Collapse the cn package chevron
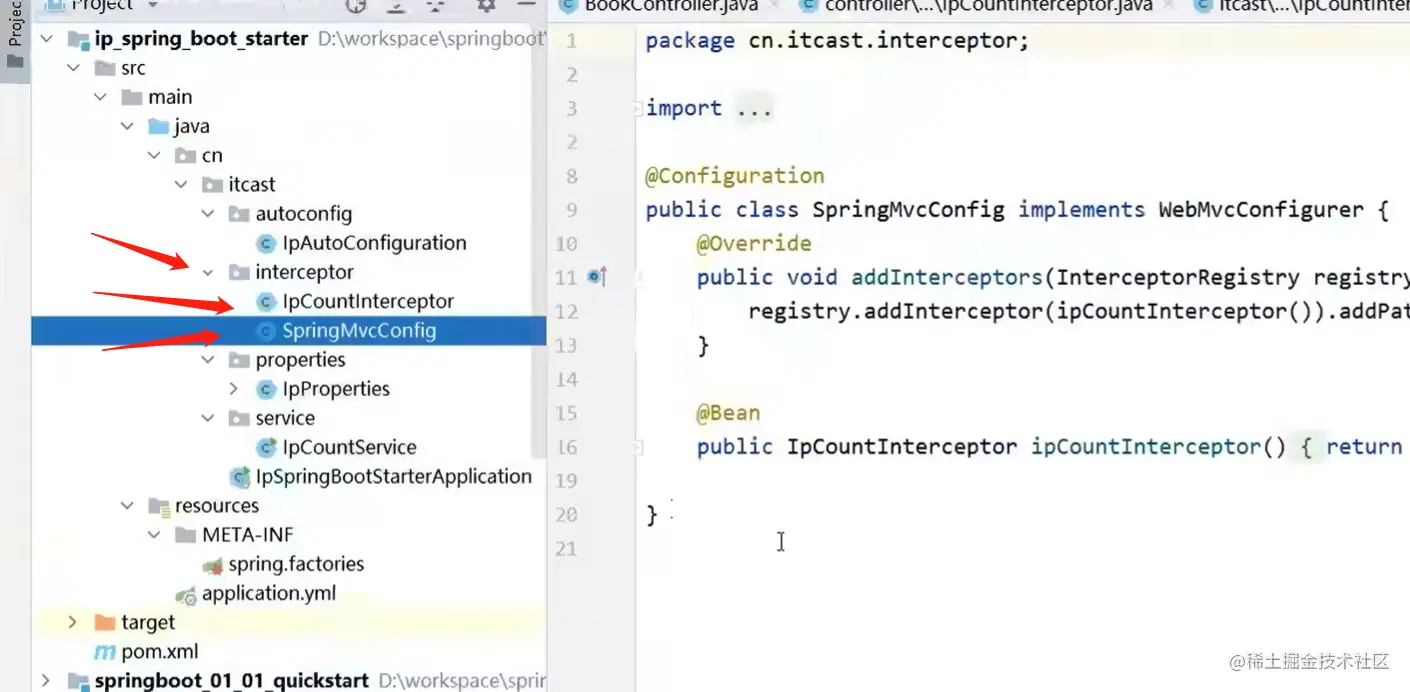 pos(154,155)
